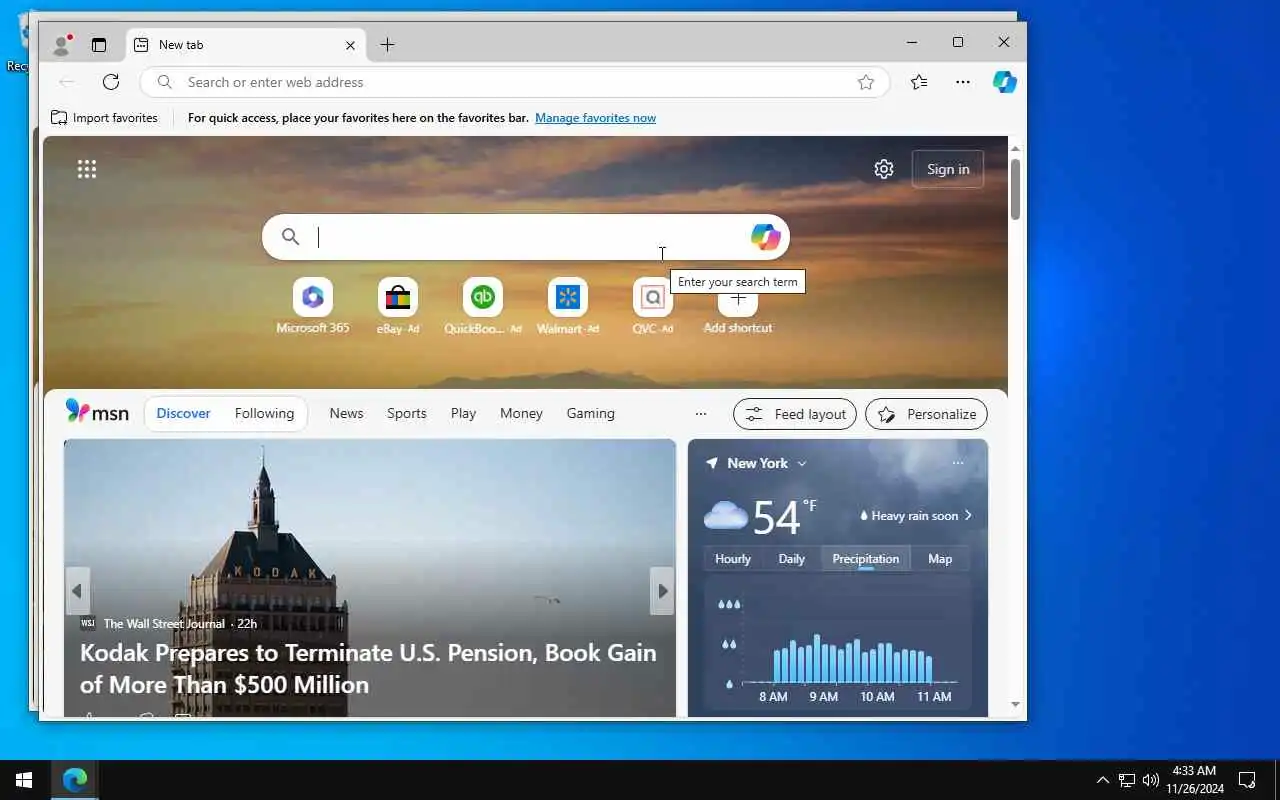Screen dimensions: 1280x800
Task: Add this page to favorites star
Action: point(866,82)
